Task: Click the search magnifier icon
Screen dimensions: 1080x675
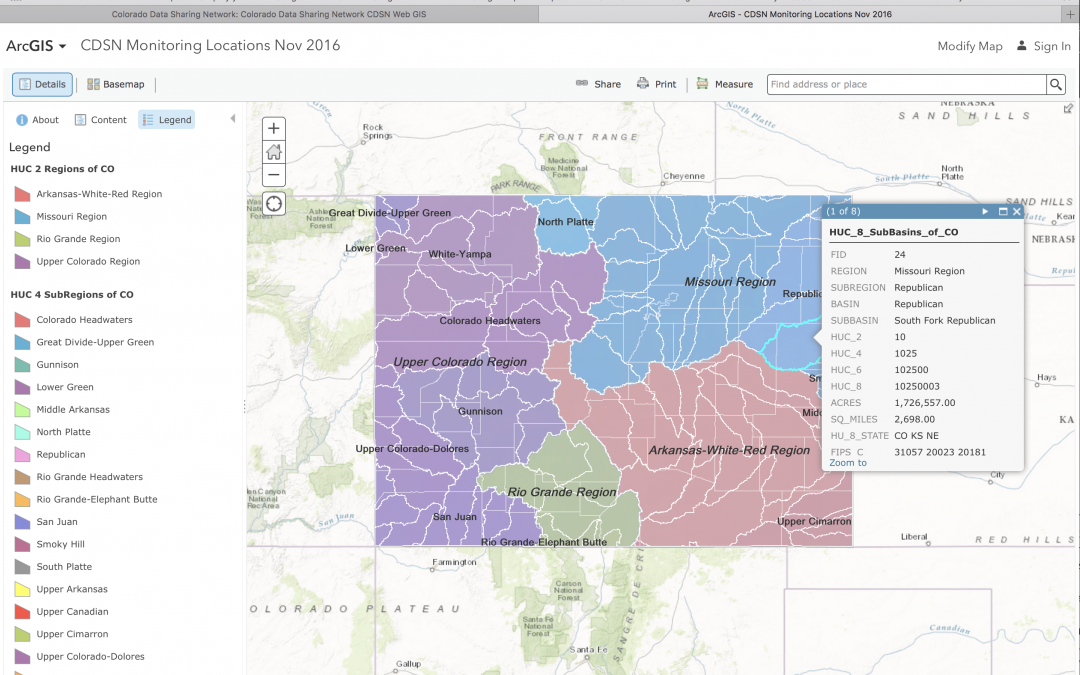Action: pyautogui.click(x=1056, y=85)
